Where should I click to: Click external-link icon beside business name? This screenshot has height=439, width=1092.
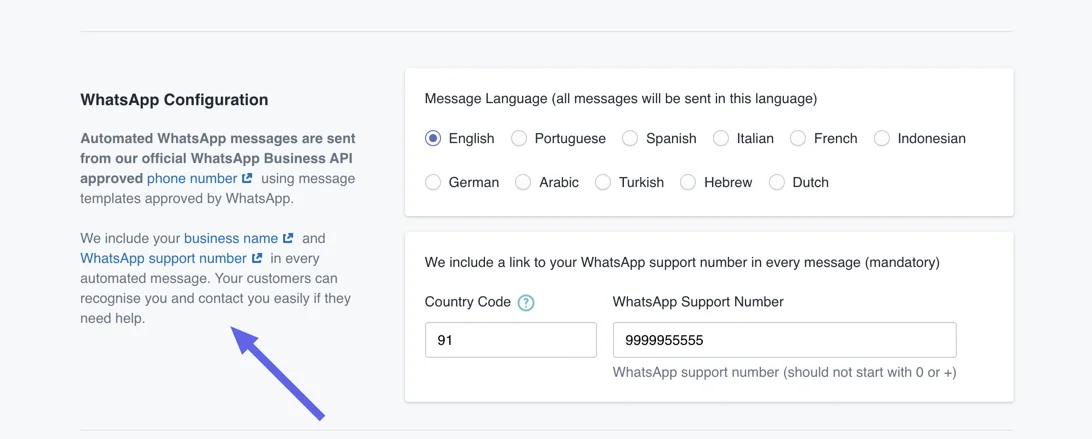288,238
